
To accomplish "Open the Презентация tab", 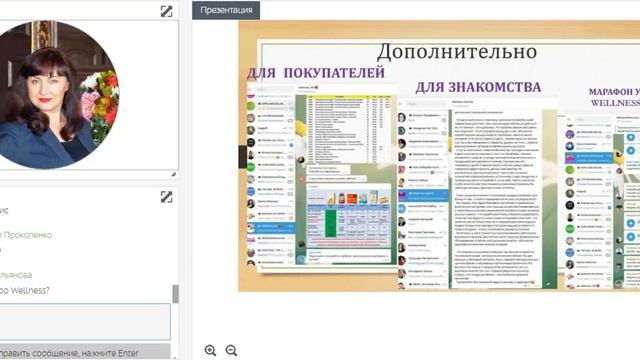I will point(226,10).
